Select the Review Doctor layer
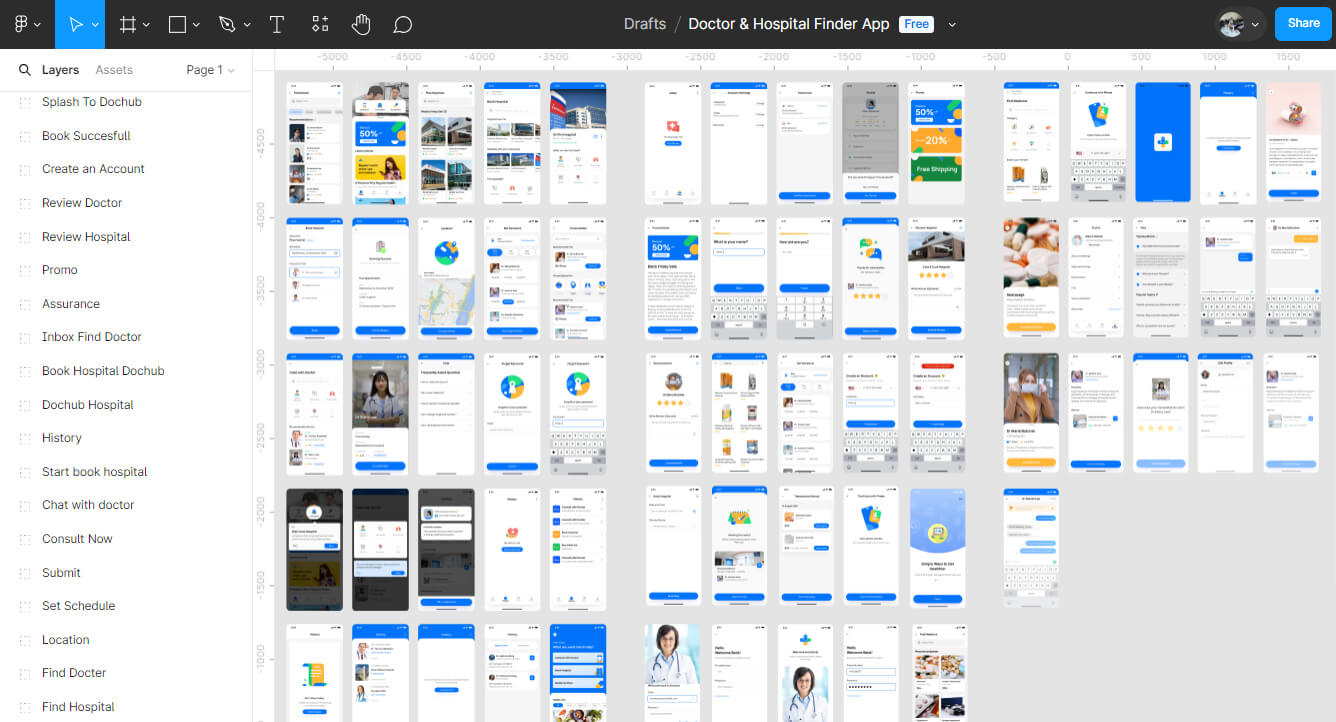This screenshot has height=722, width=1336. tap(82, 203)
